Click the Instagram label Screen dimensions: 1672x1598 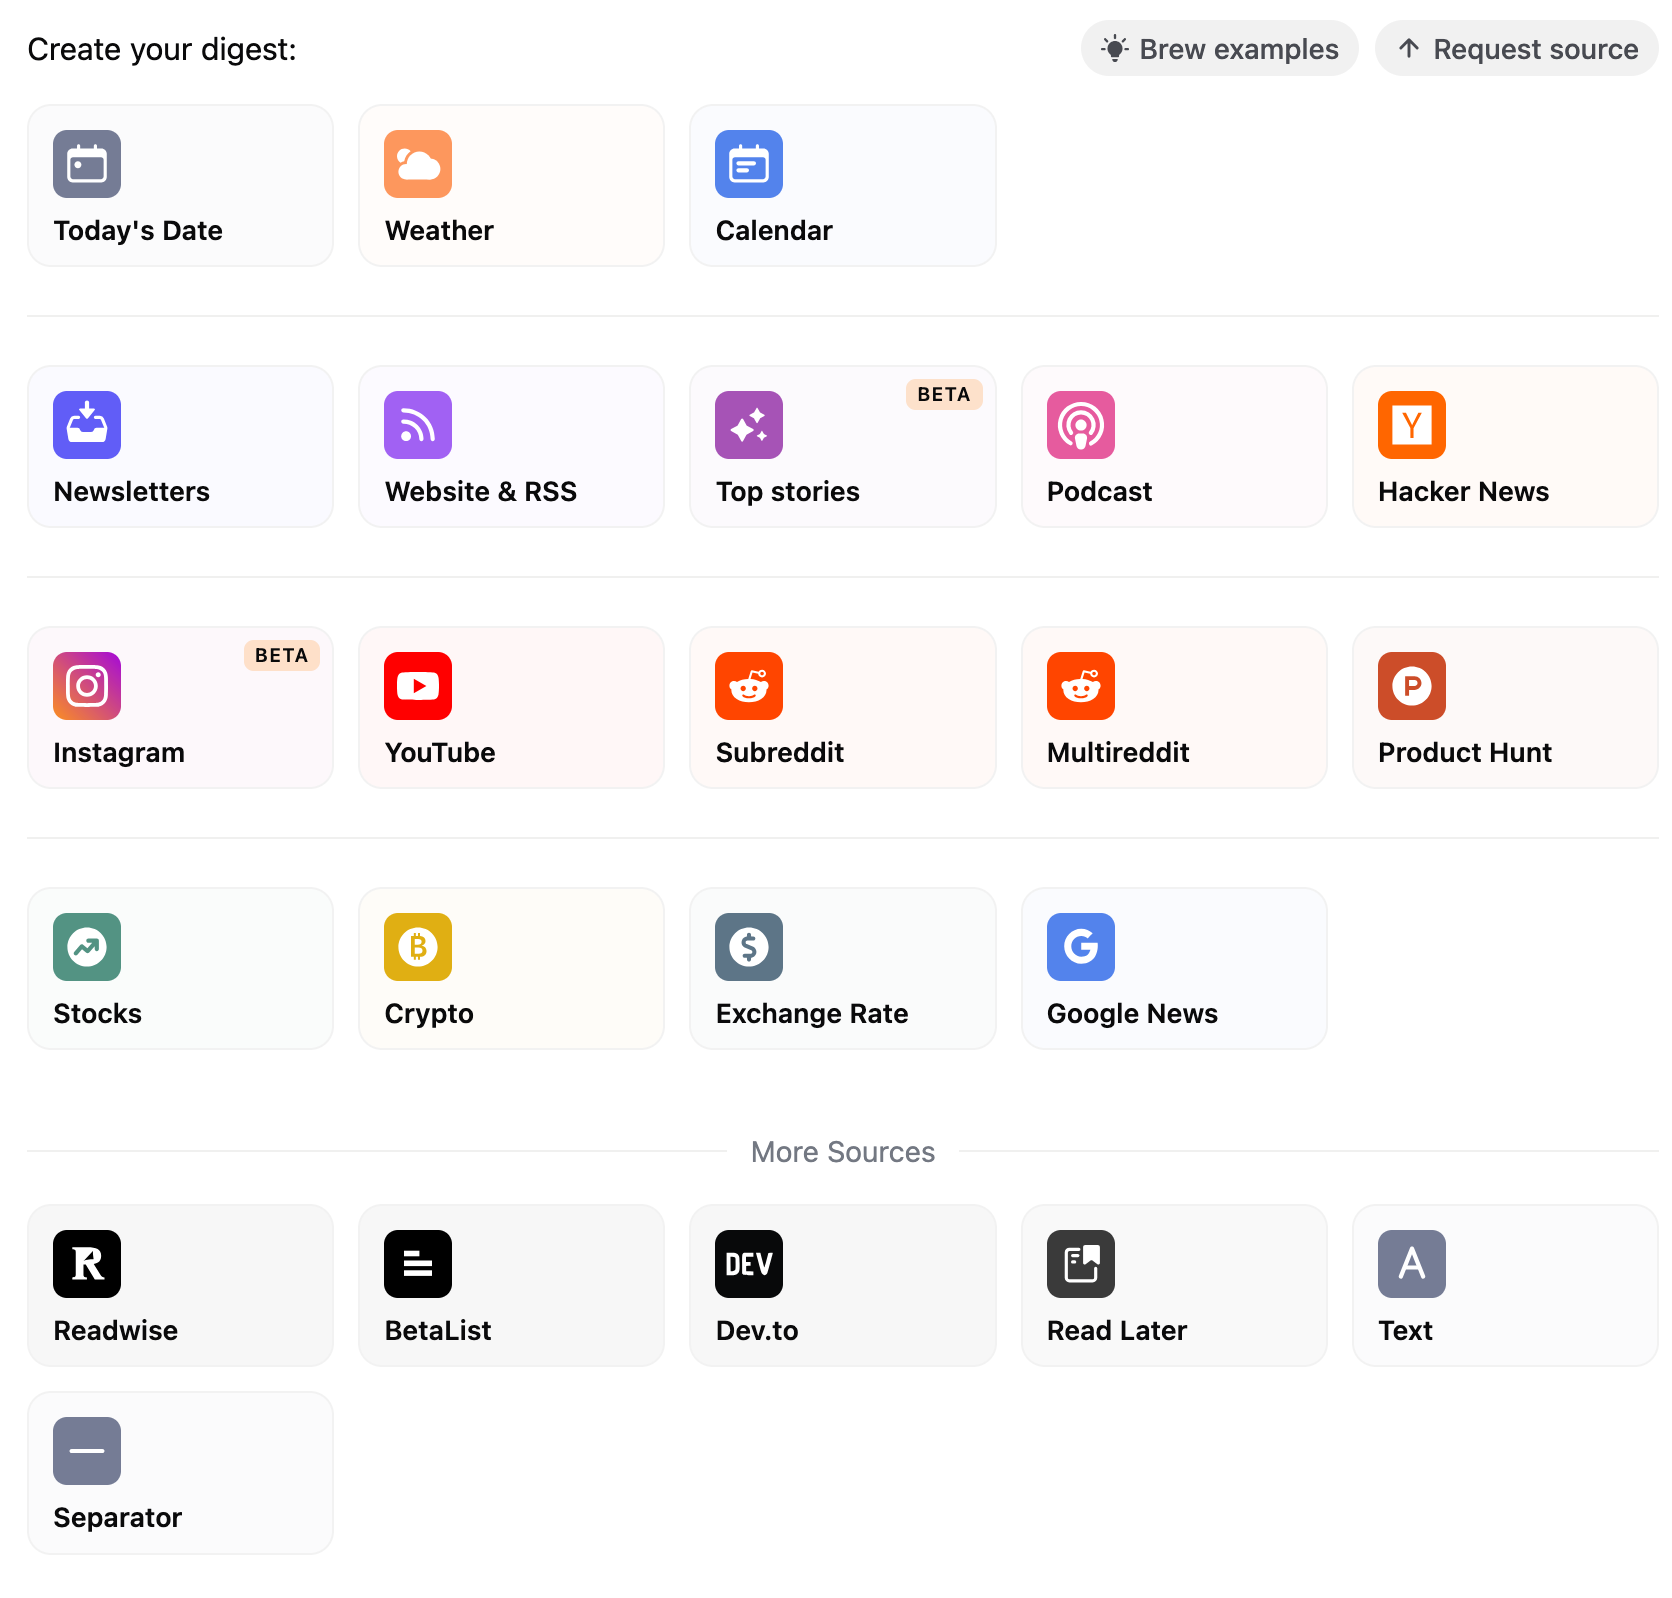[x=119, y=753]
